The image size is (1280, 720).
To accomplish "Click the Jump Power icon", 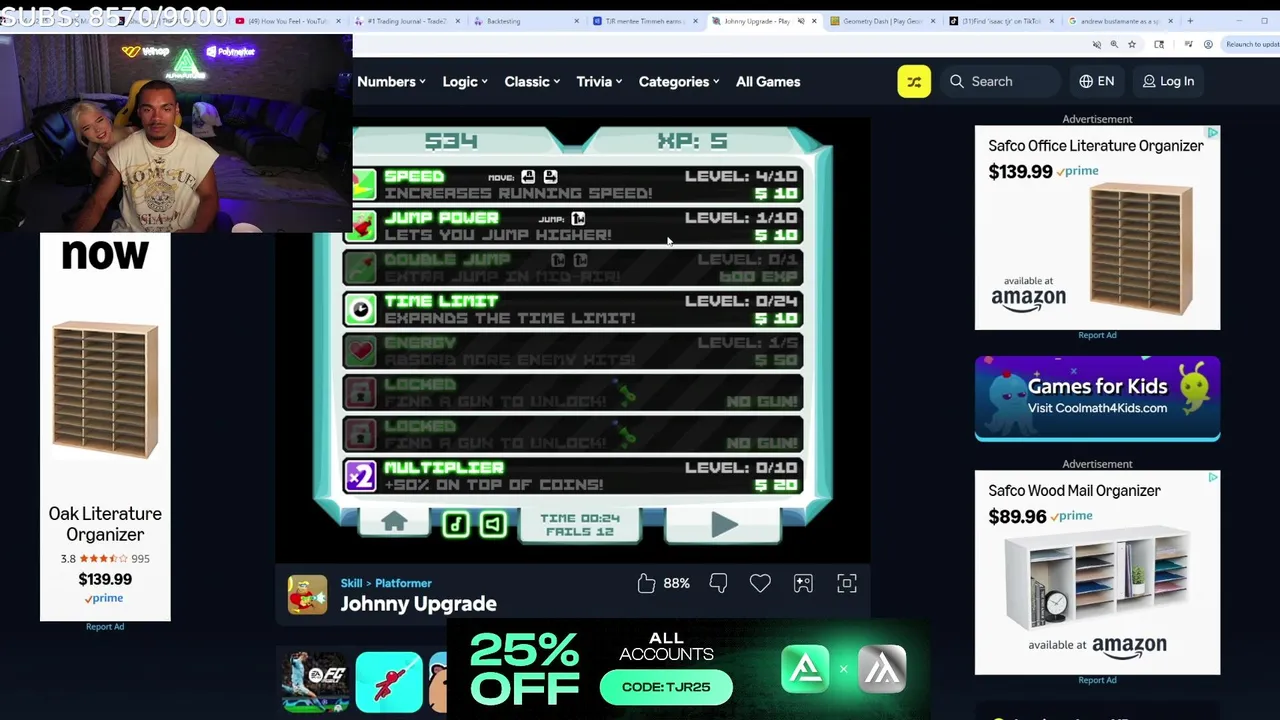I will point(361,227).
